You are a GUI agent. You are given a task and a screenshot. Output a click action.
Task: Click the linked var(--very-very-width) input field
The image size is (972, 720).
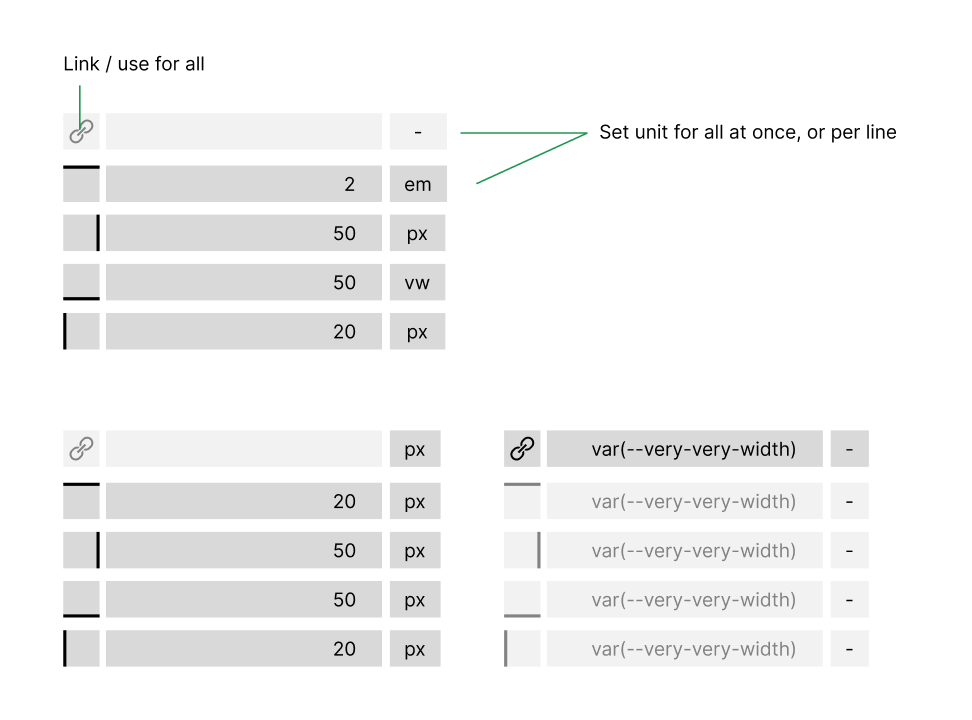[x=684, y=448]
